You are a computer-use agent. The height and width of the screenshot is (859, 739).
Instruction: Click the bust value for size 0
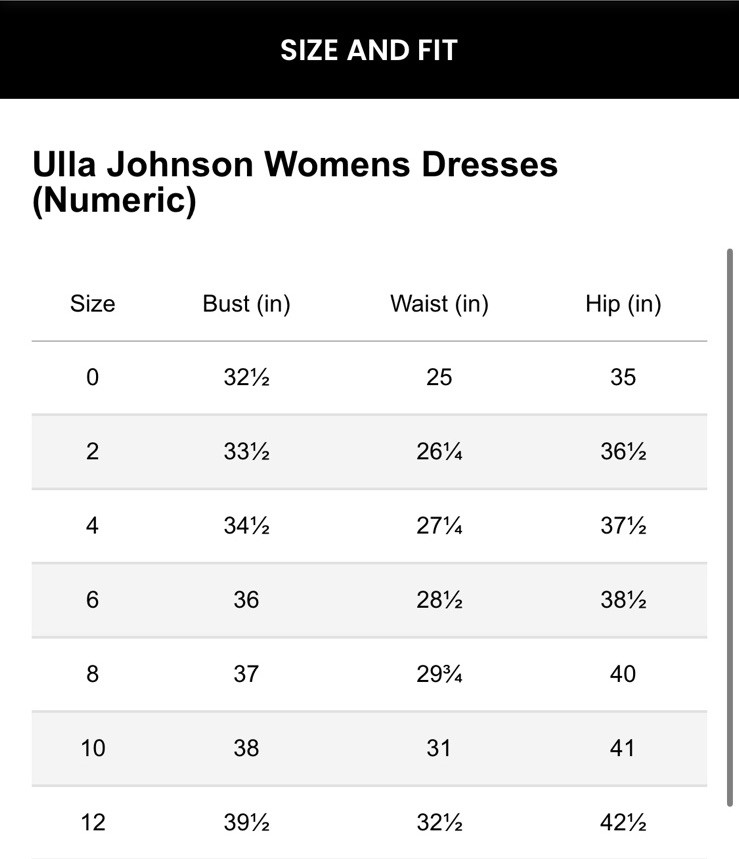246,378
